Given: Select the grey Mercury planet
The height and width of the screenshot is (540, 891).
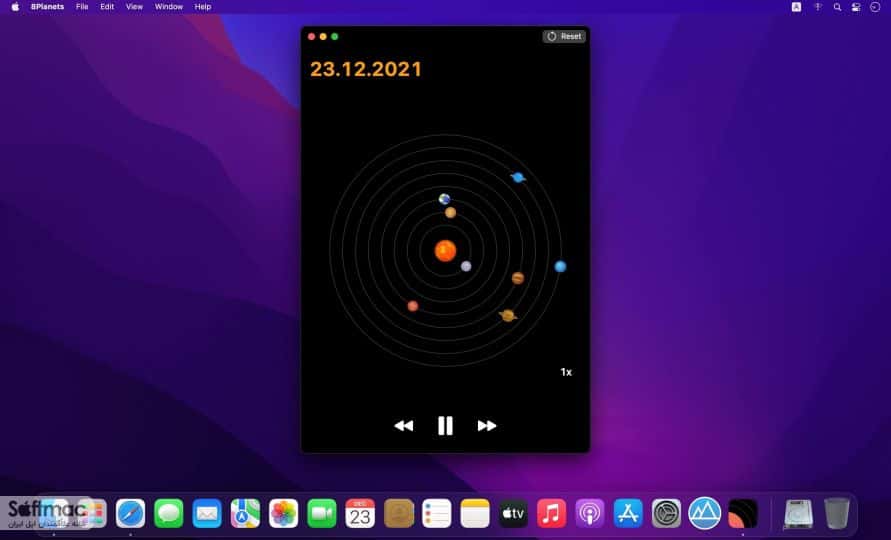Looking at the screenshot, I should click(466, 266).
